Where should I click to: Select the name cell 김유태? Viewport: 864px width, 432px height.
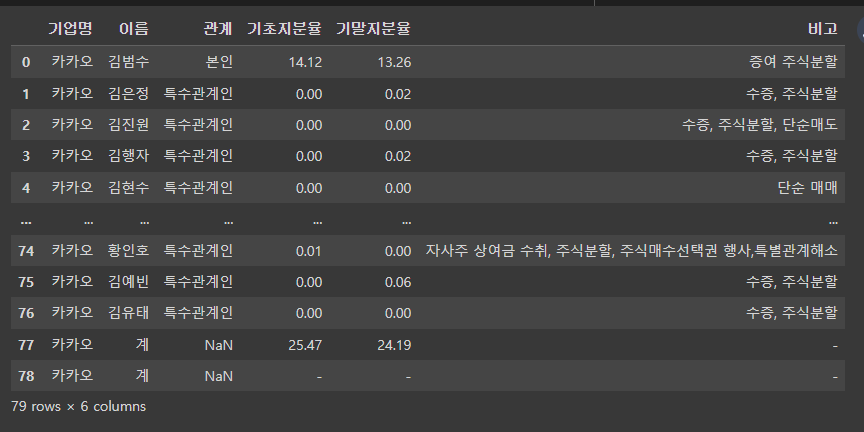pos(128,312)
